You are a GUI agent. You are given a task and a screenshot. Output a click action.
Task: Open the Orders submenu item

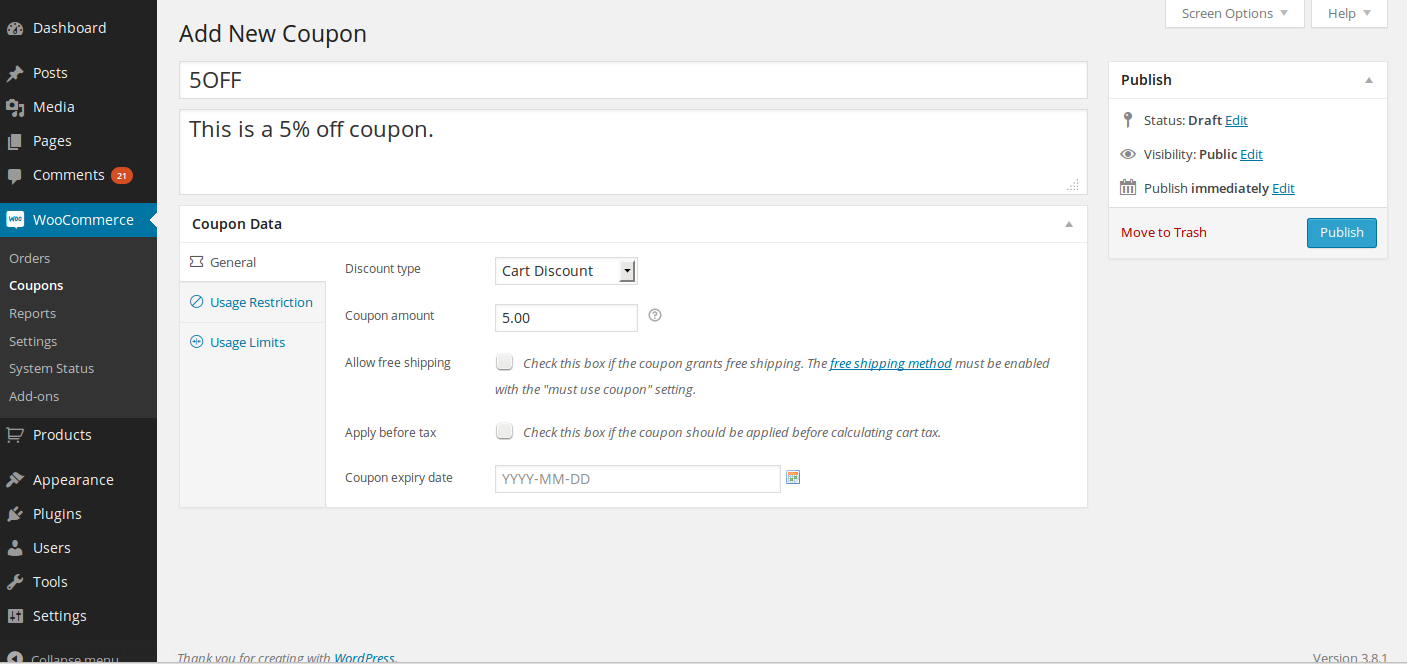point(30,258)
